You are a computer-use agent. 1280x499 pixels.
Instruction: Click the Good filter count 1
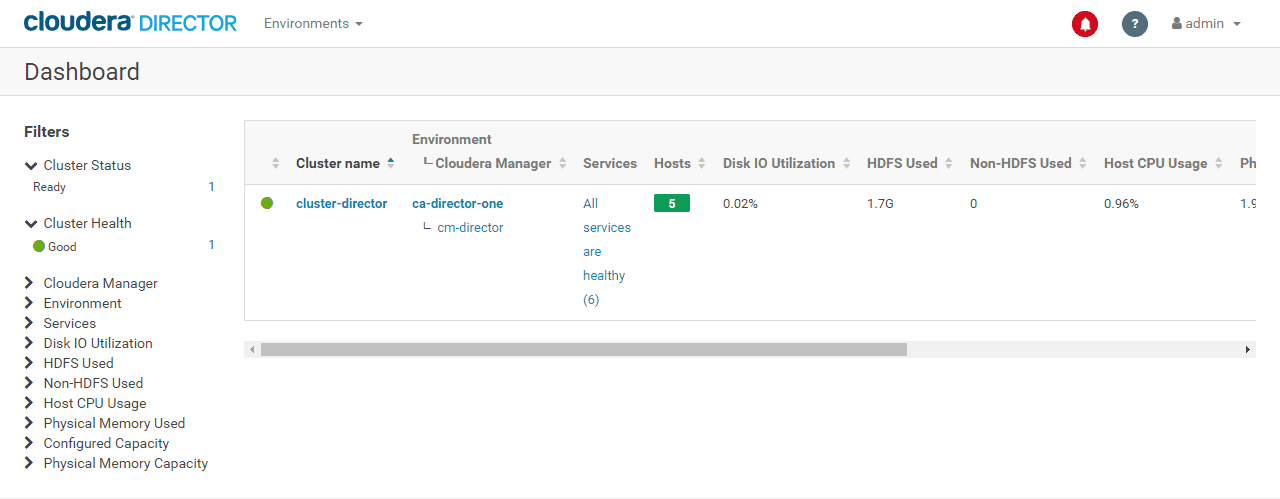[211, 245]
